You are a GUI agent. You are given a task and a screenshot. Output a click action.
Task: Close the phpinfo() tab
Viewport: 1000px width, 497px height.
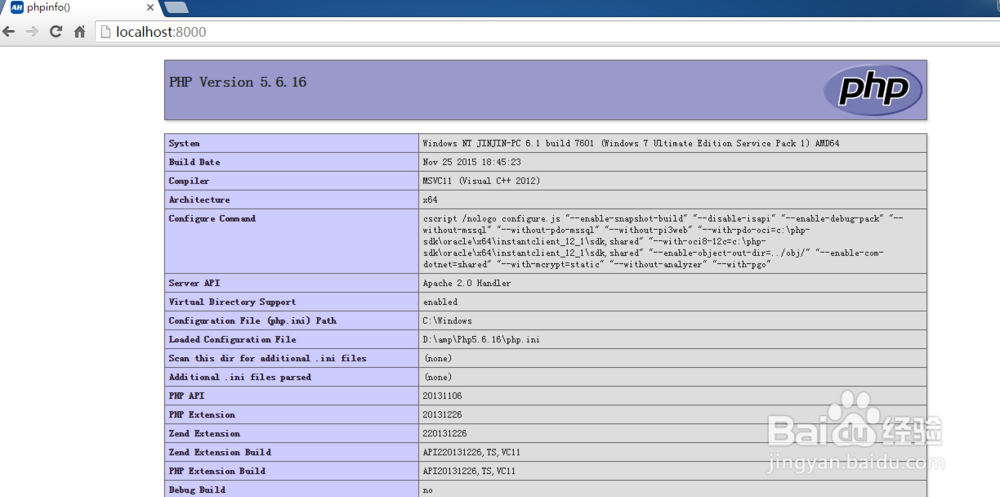(151, 8)
